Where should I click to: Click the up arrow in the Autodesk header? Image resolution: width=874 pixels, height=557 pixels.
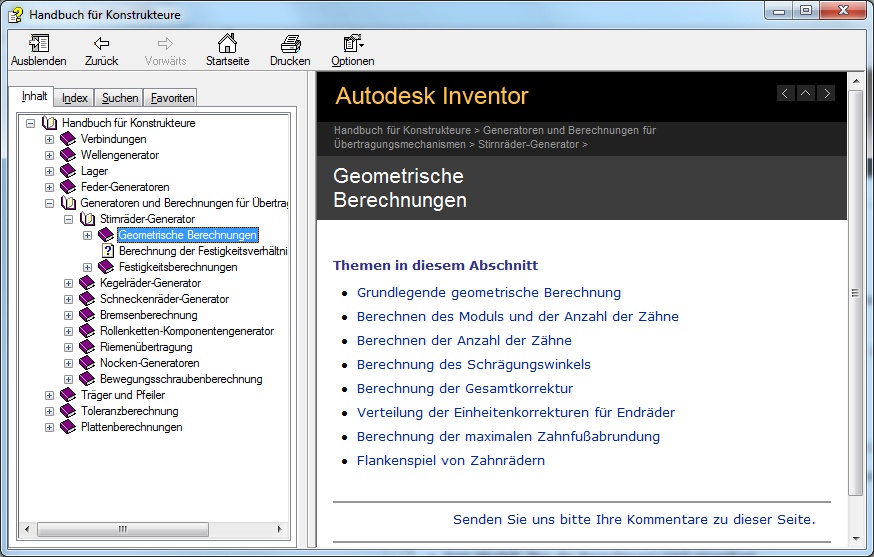pos(805,93)
